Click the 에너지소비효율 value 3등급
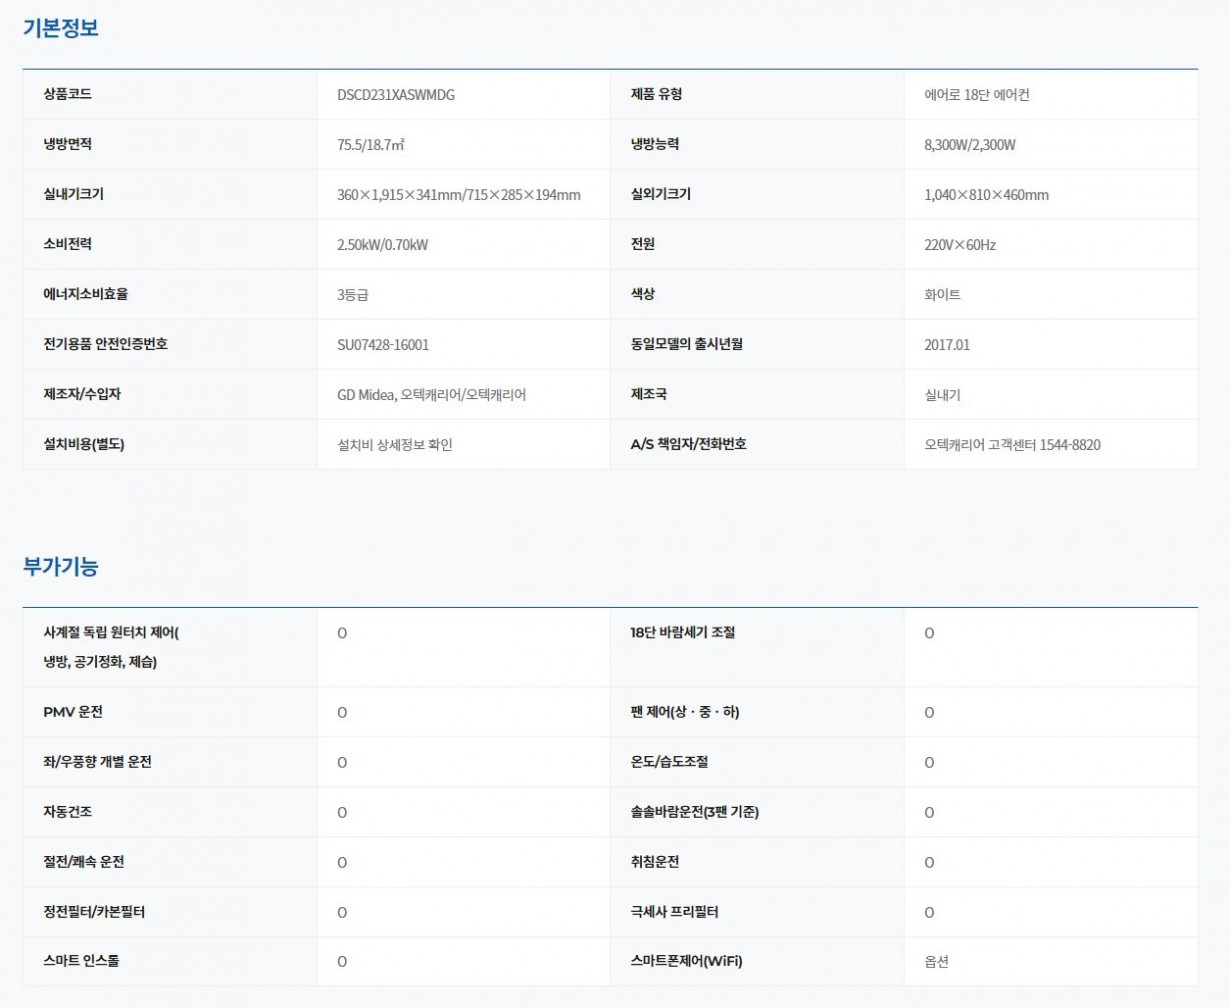1230x1008 pixels. tap(353, 295)
